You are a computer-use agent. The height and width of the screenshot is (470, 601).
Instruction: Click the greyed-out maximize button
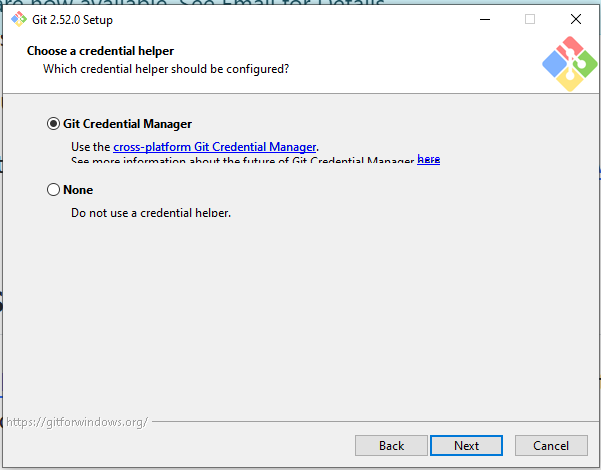[529, 19]
